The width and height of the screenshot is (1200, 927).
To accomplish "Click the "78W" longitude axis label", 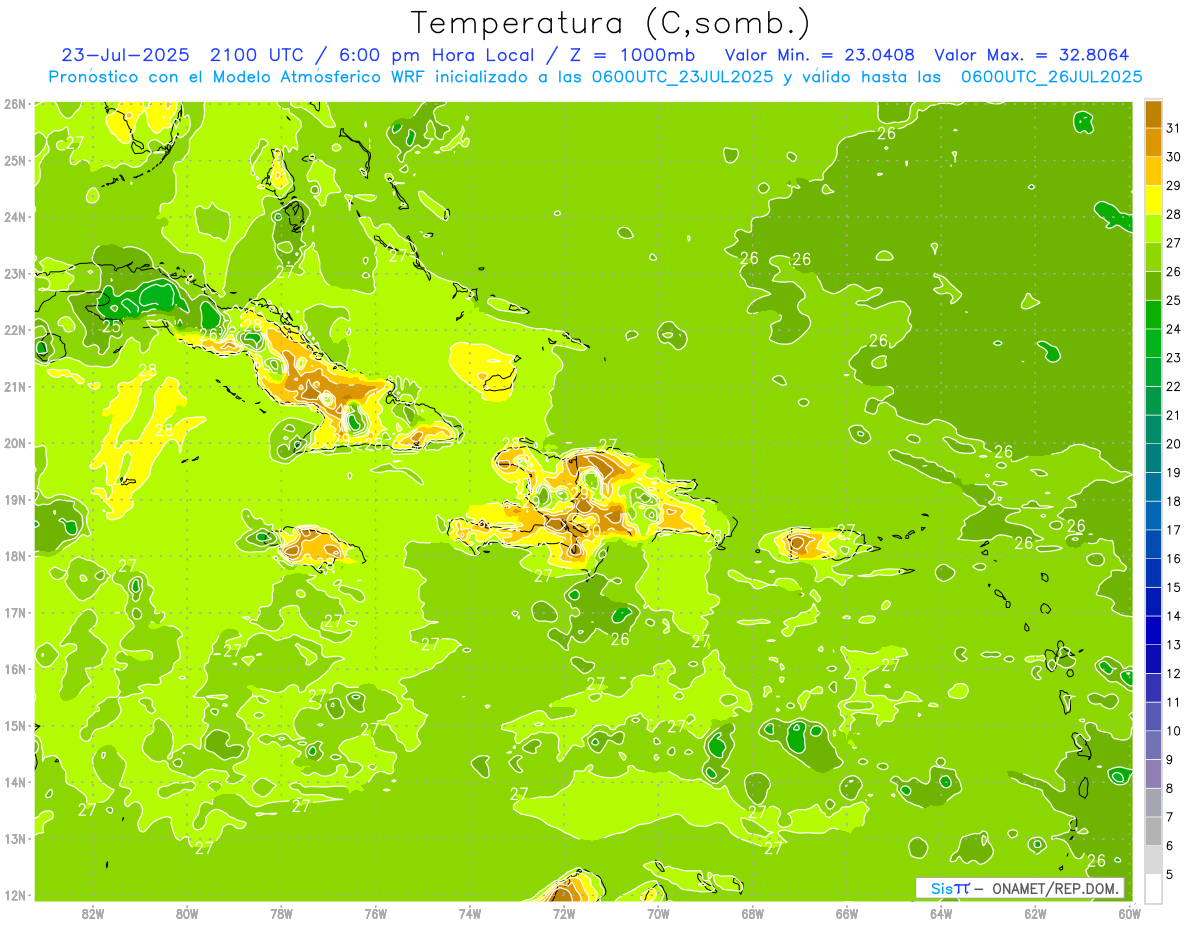I will tap(281, 914).
